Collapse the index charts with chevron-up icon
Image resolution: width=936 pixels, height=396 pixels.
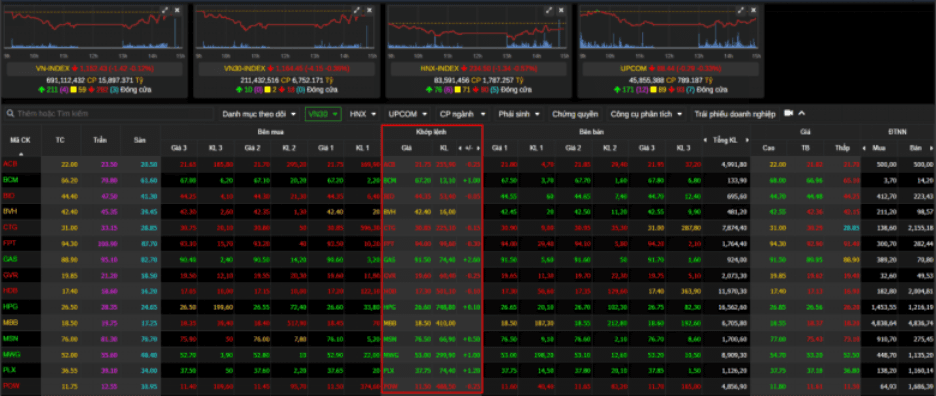[802, 113]
